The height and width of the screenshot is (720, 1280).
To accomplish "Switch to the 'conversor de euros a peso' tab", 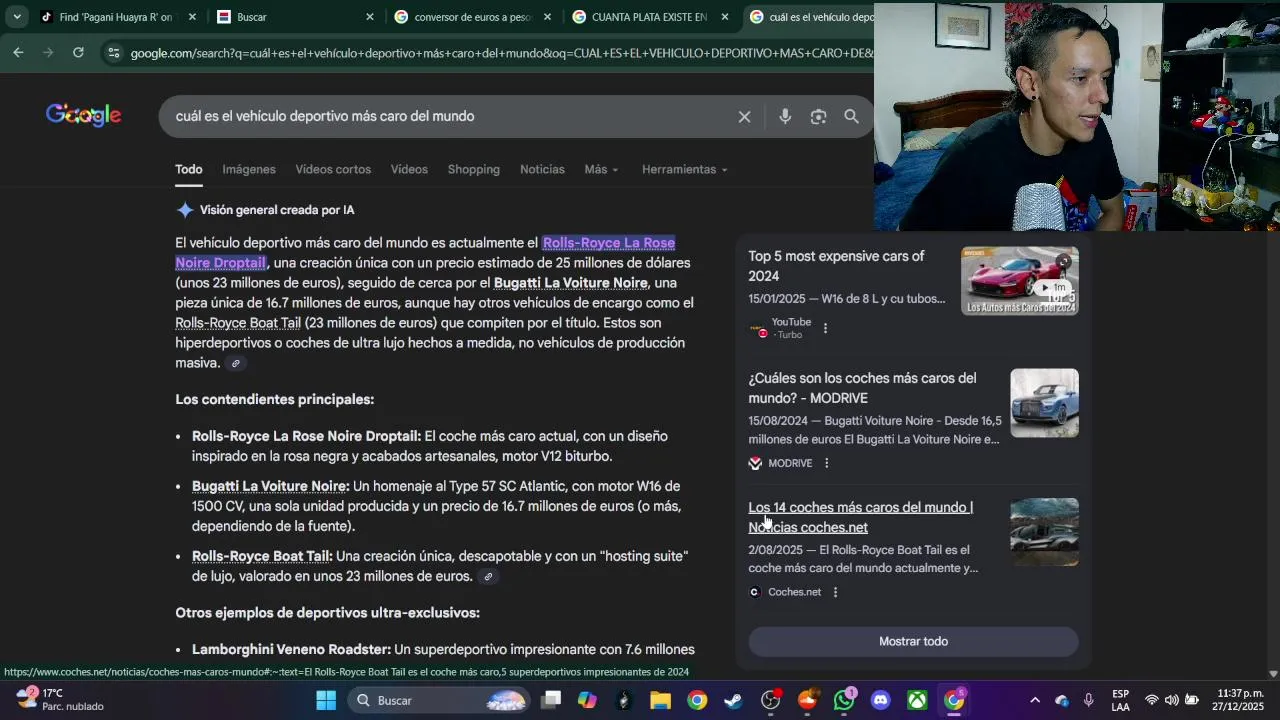I will tap(472, 17).
